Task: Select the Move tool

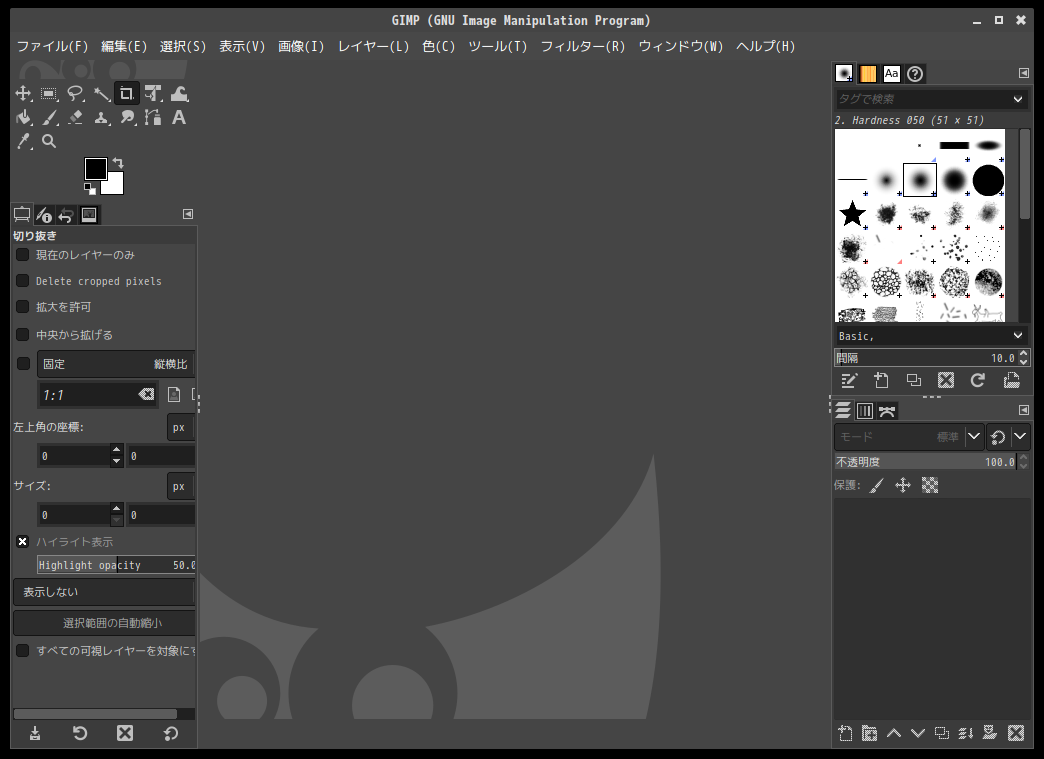Action: [x=23, y=94]
